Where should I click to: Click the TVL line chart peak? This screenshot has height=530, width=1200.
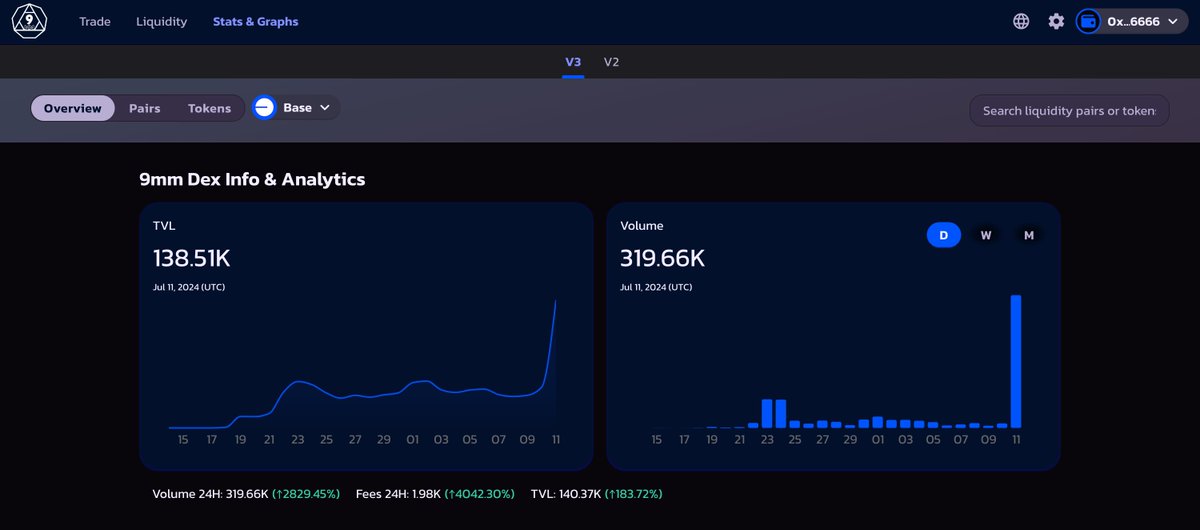(x=555, y=301)
